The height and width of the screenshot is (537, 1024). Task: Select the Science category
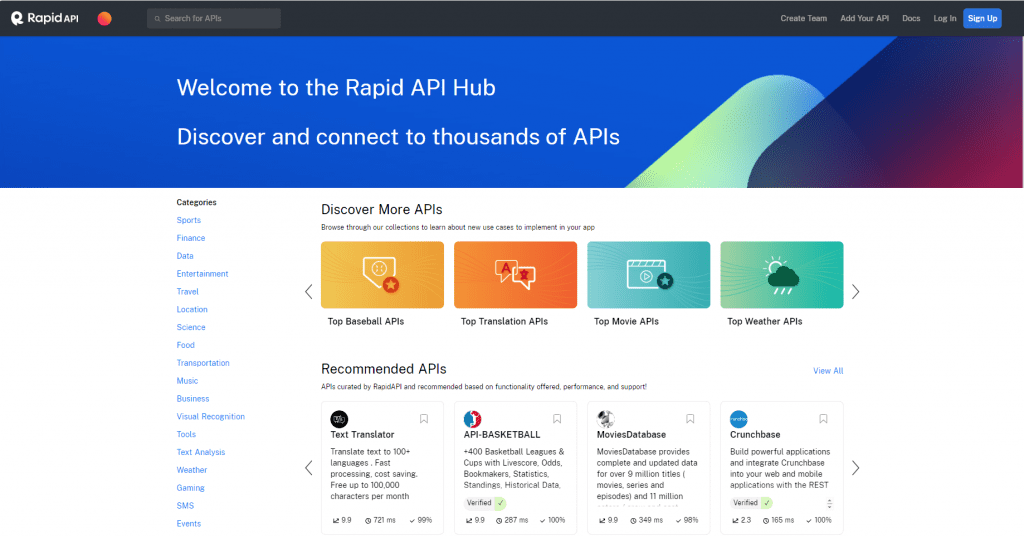(x=191, y=327)
